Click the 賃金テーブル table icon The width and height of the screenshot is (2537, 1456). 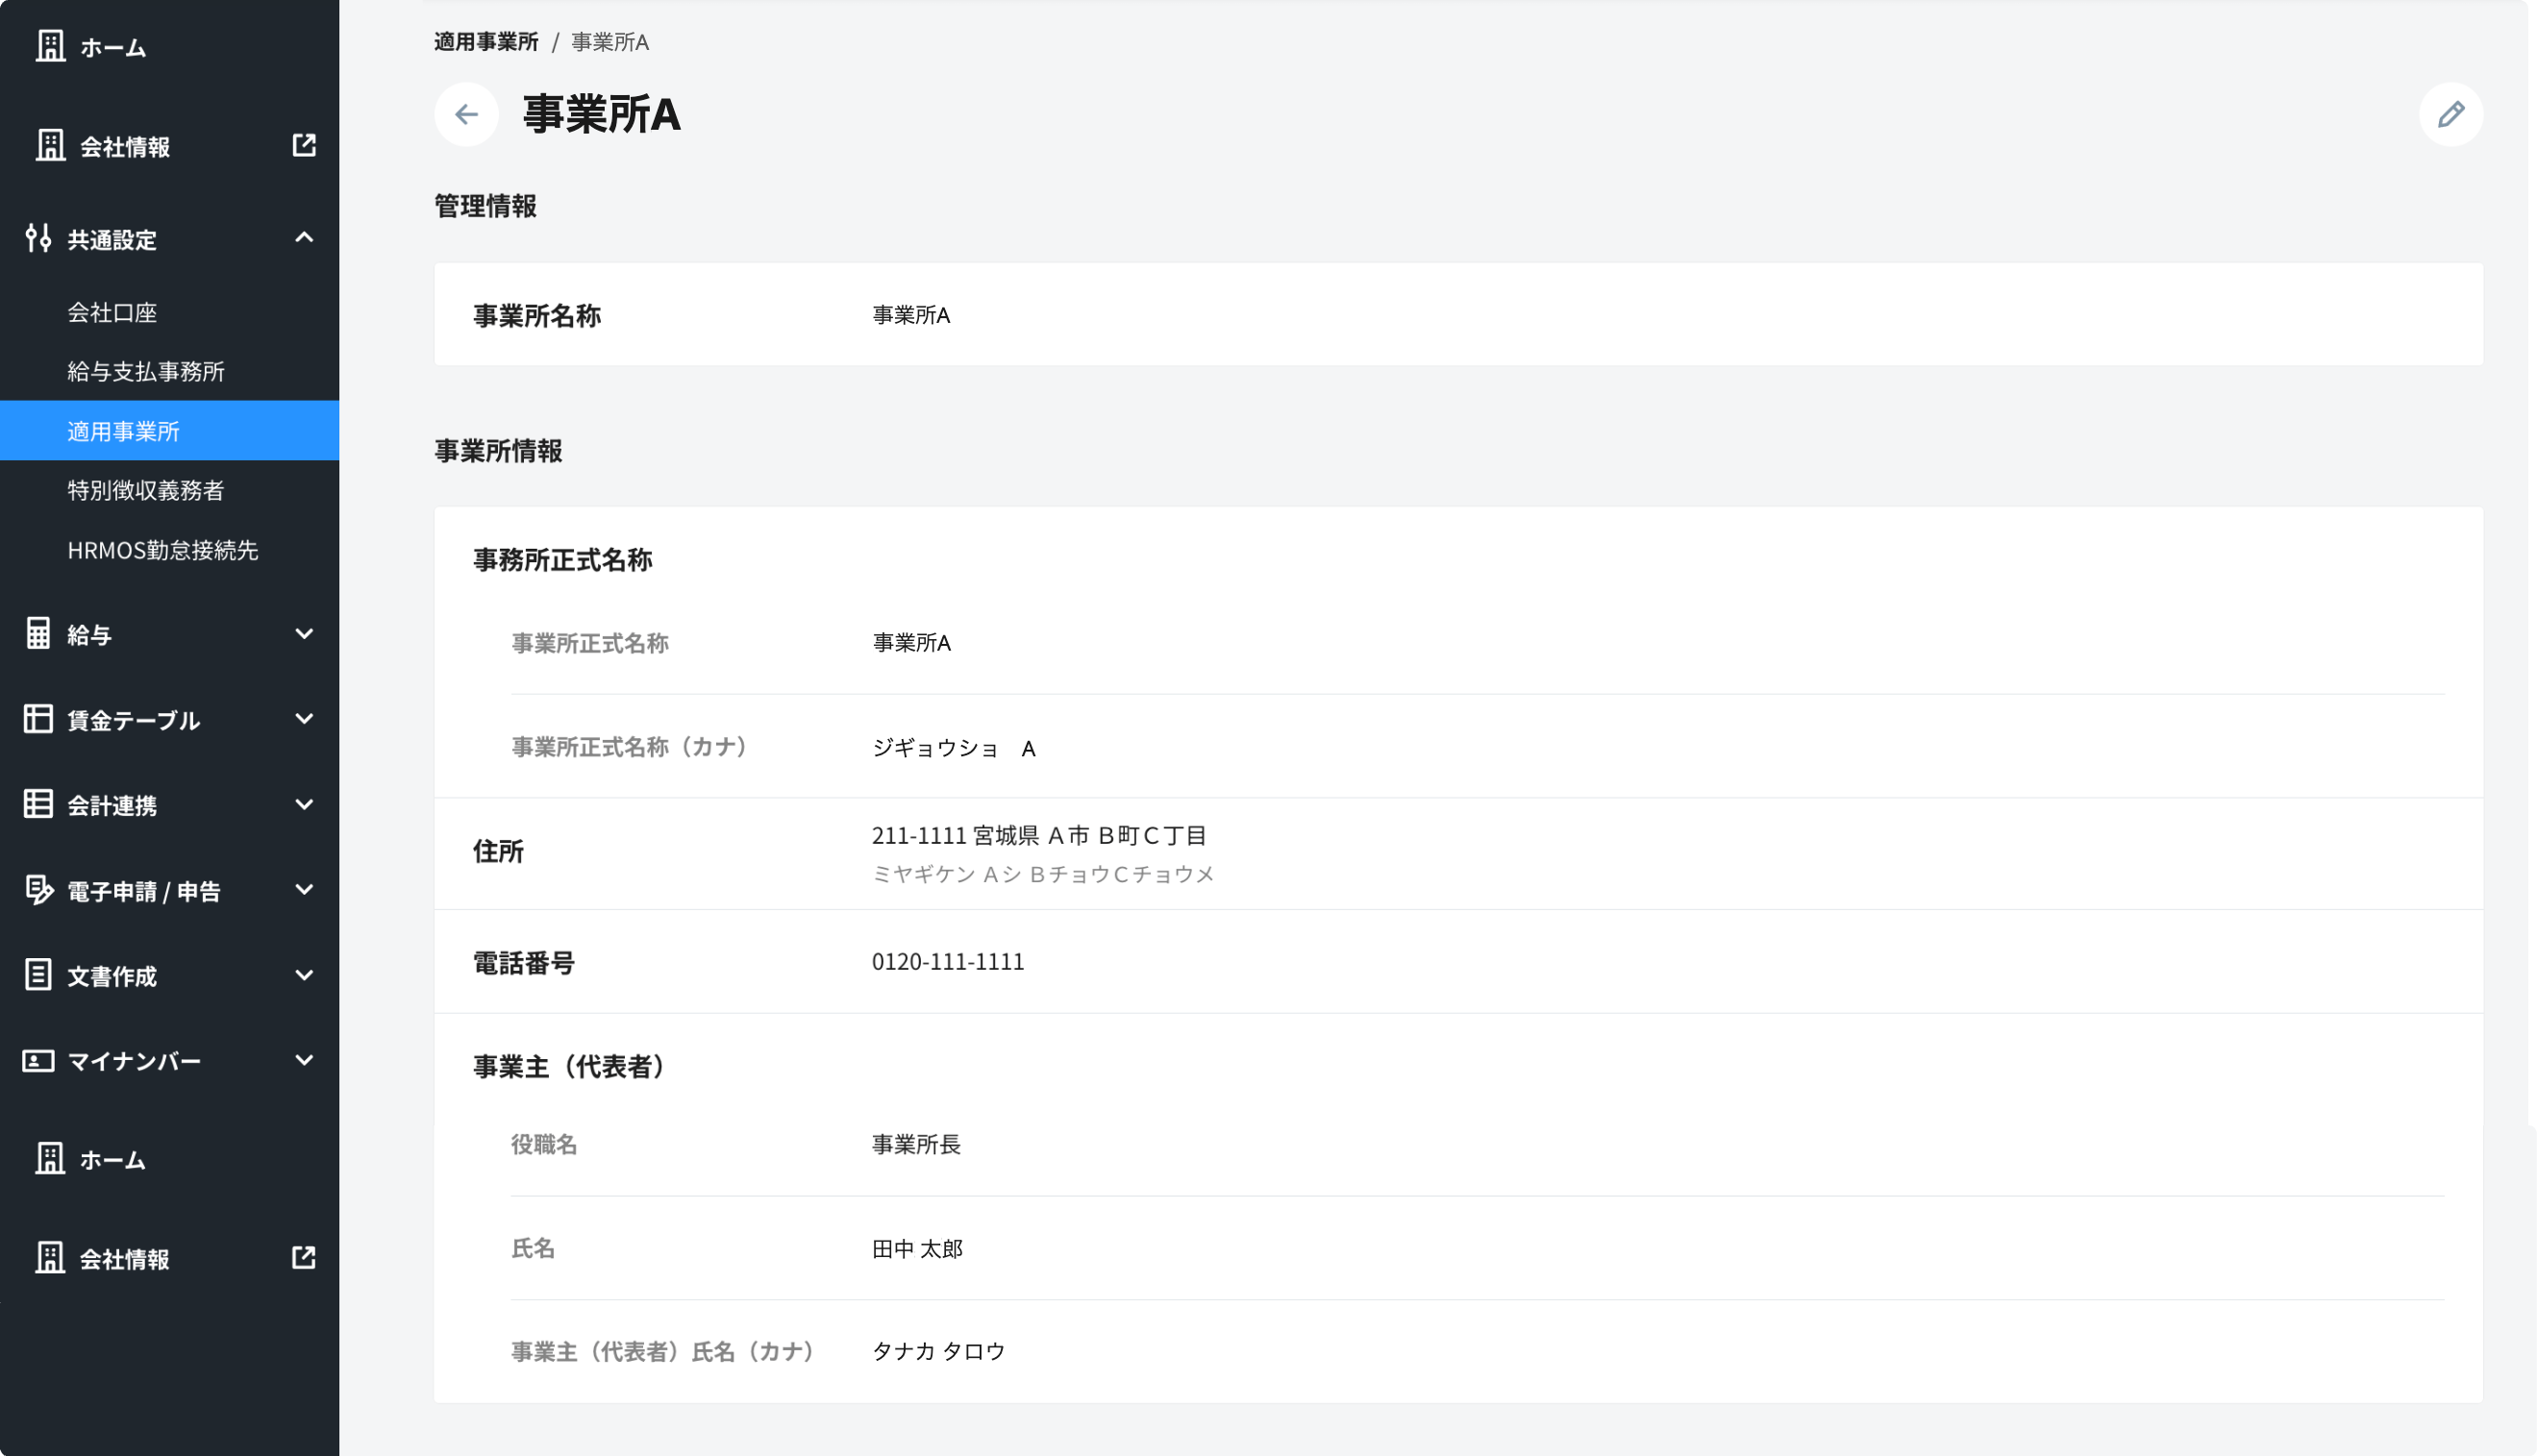pos(38,719)
